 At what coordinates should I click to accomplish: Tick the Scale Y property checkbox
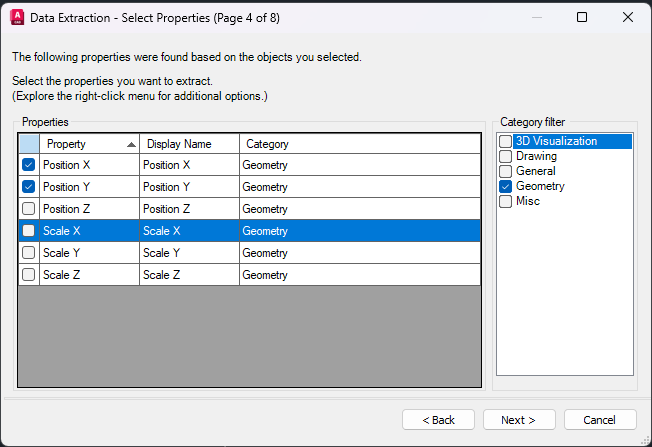(x=28, y=252)
